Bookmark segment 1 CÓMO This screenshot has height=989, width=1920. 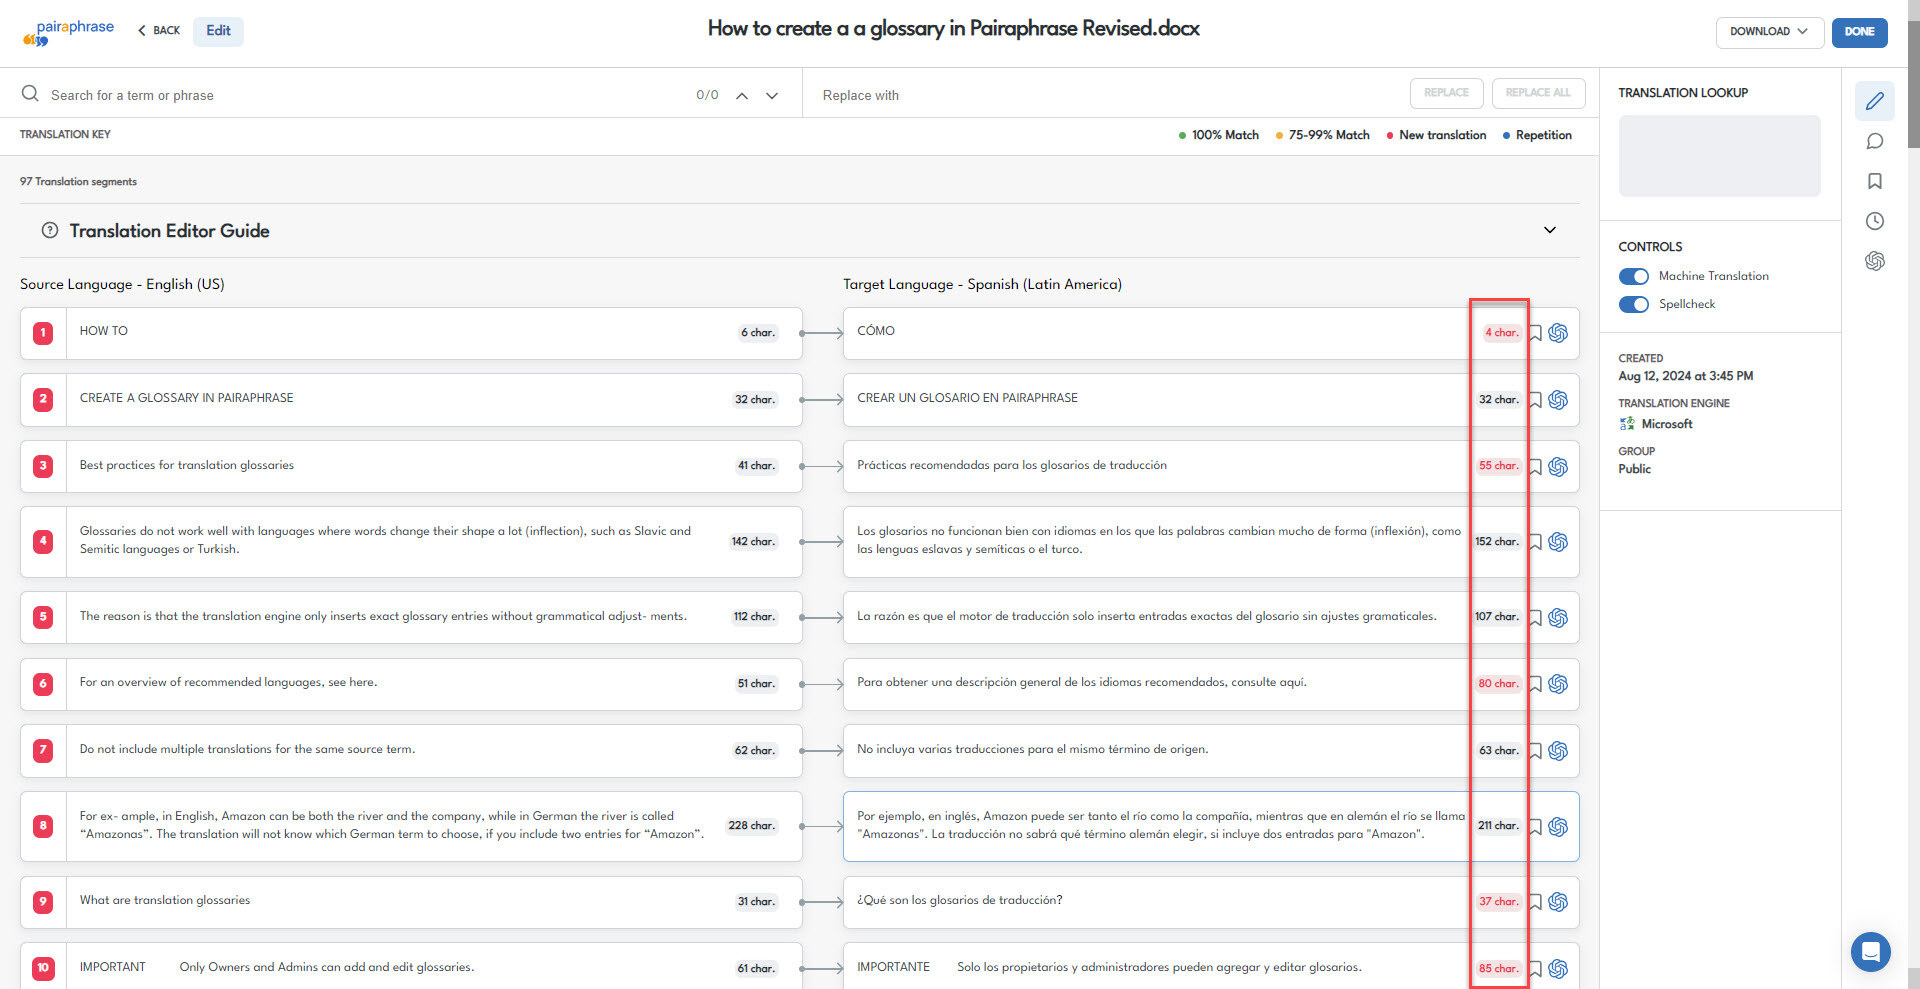tap(1535, 333)
